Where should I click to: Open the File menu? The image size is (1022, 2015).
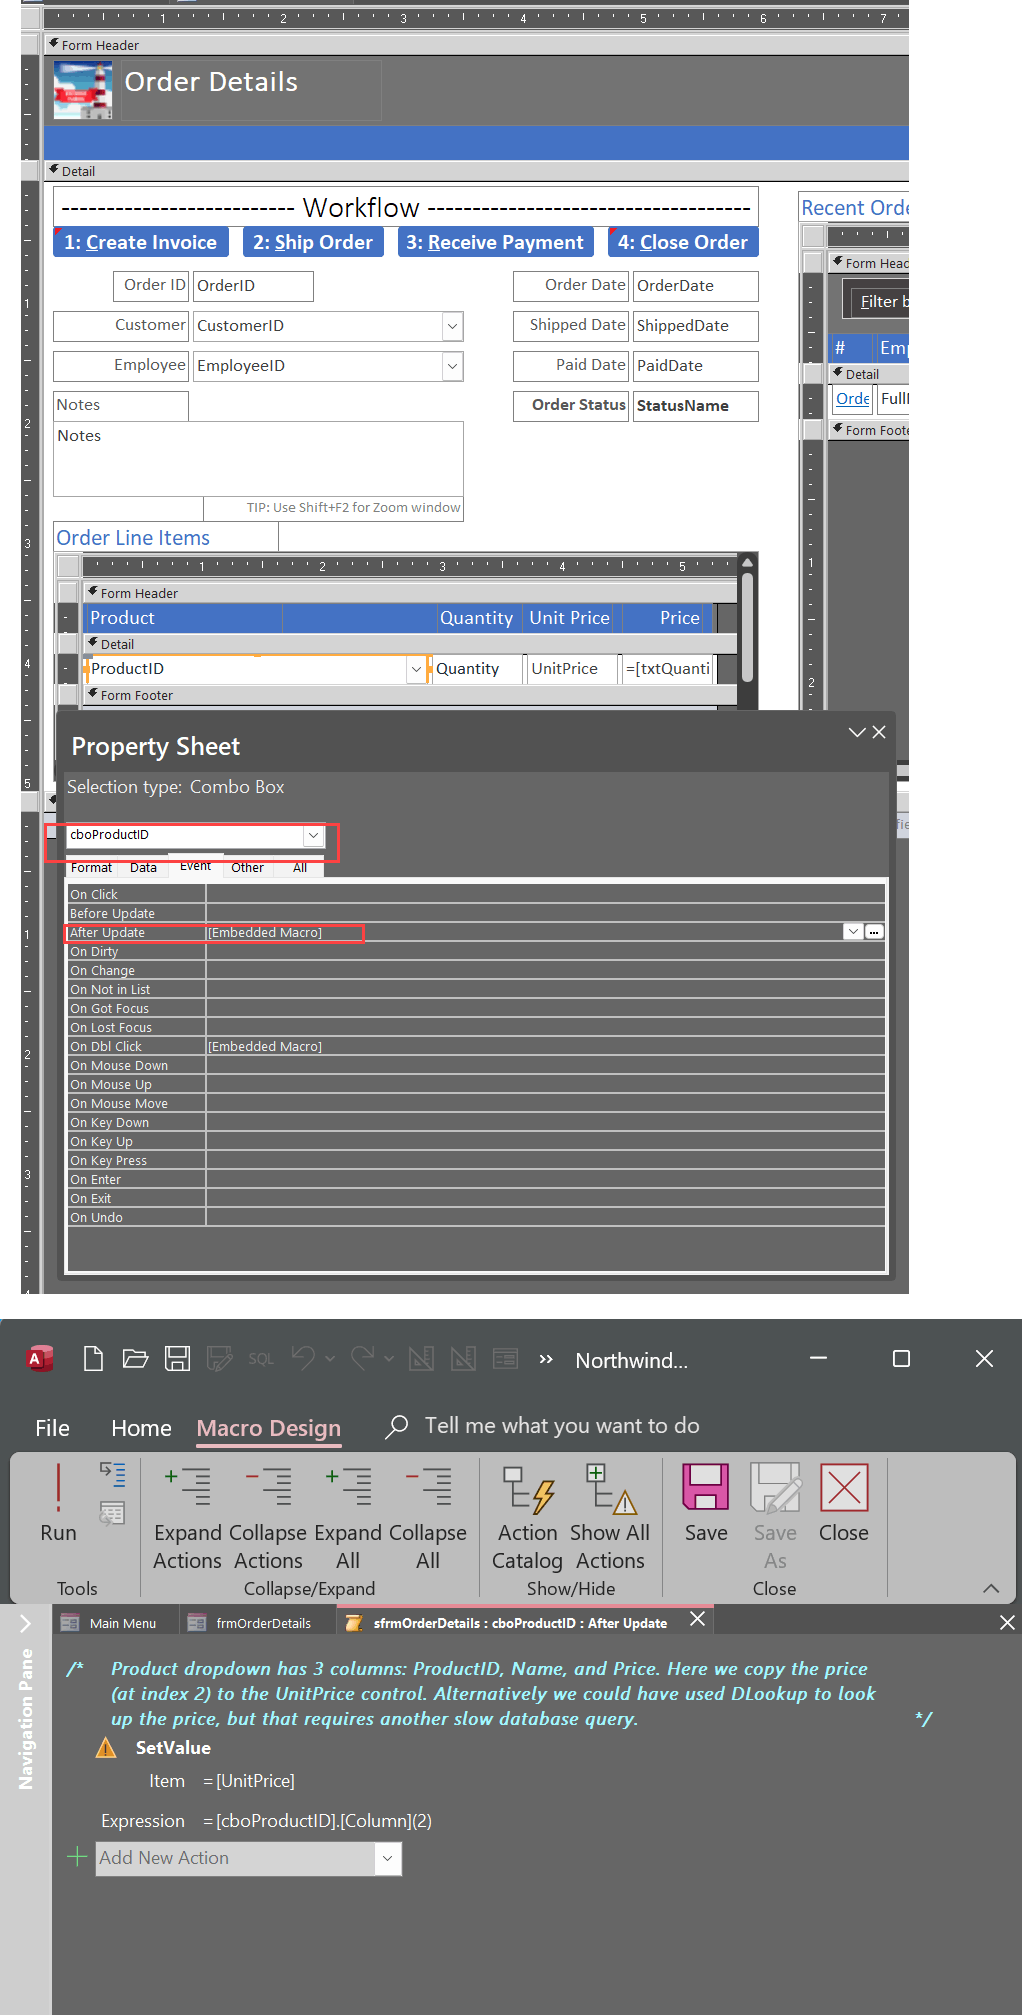point(52,1428)
